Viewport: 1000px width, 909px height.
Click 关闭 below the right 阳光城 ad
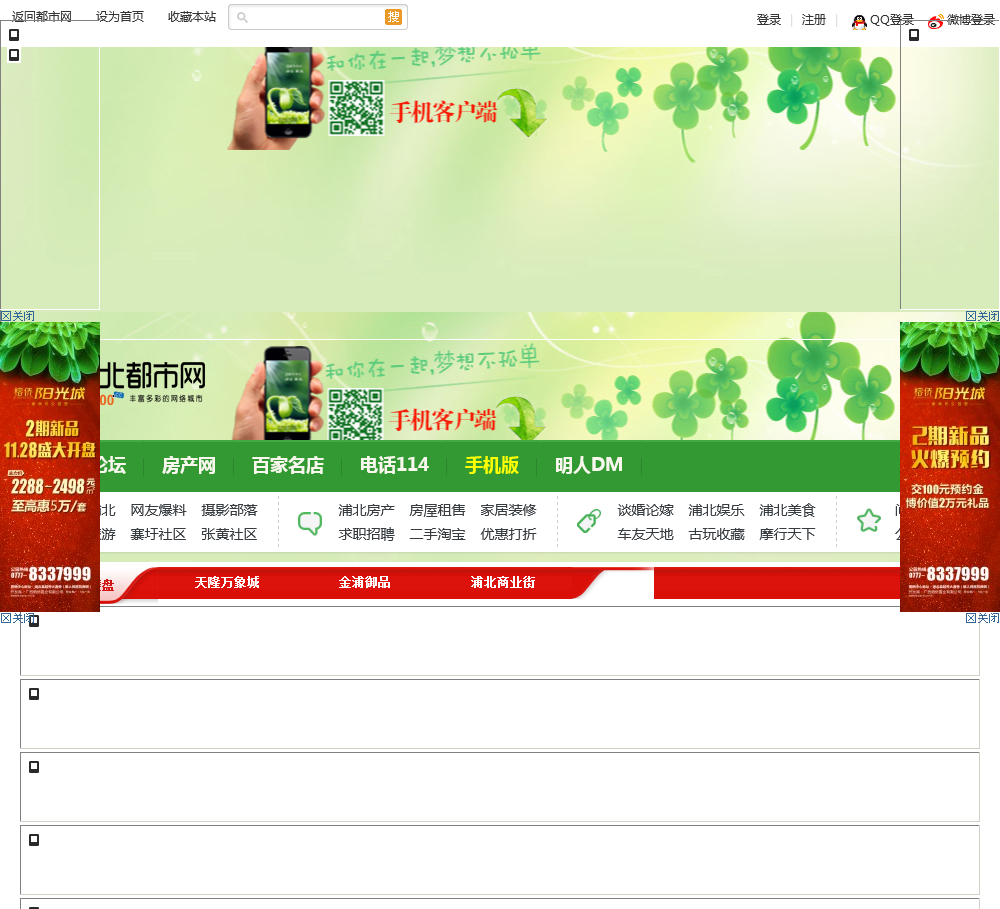(982, 617)
